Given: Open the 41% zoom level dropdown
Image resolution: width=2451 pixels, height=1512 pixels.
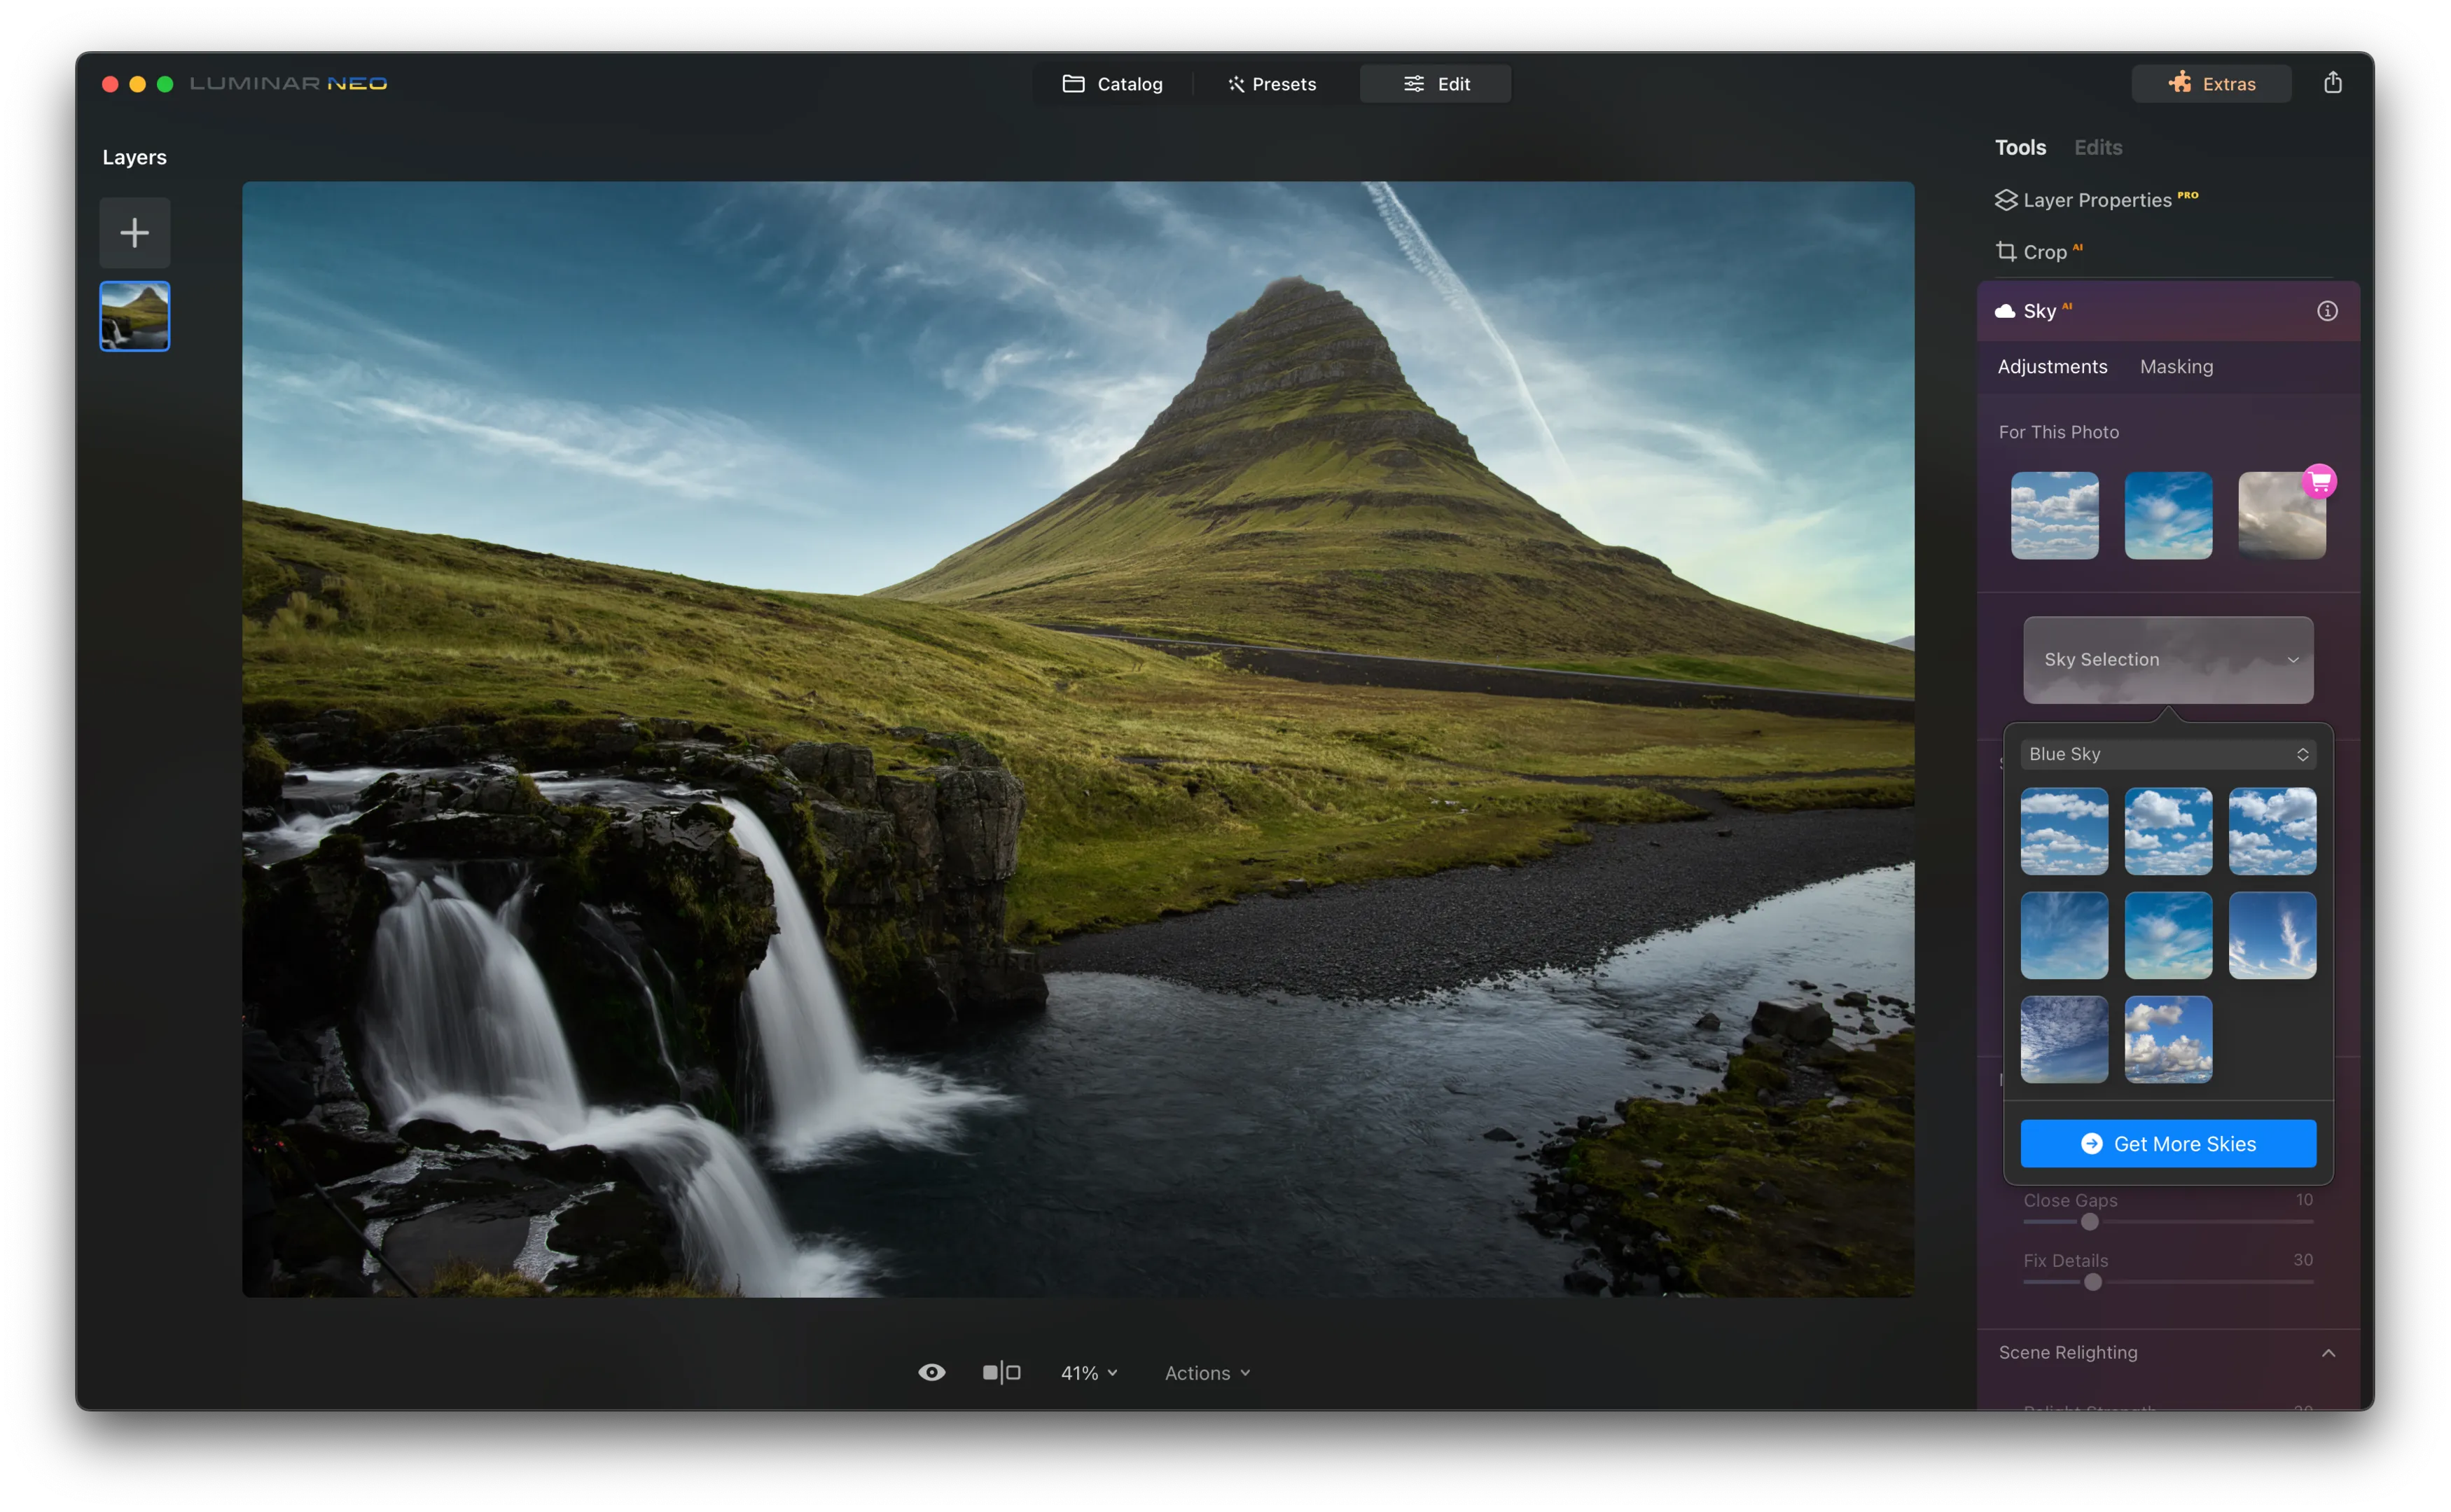Looking at the screenshot, I should [x=1088, y=1373].
